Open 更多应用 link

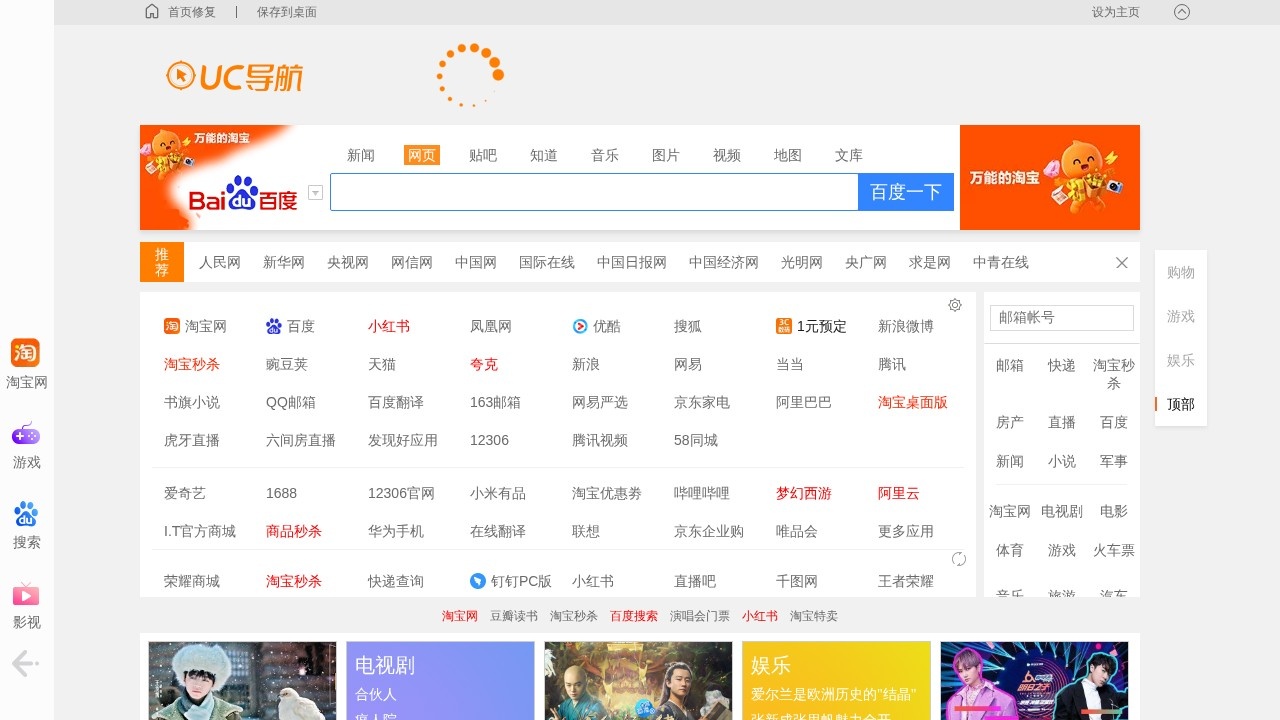906,531
